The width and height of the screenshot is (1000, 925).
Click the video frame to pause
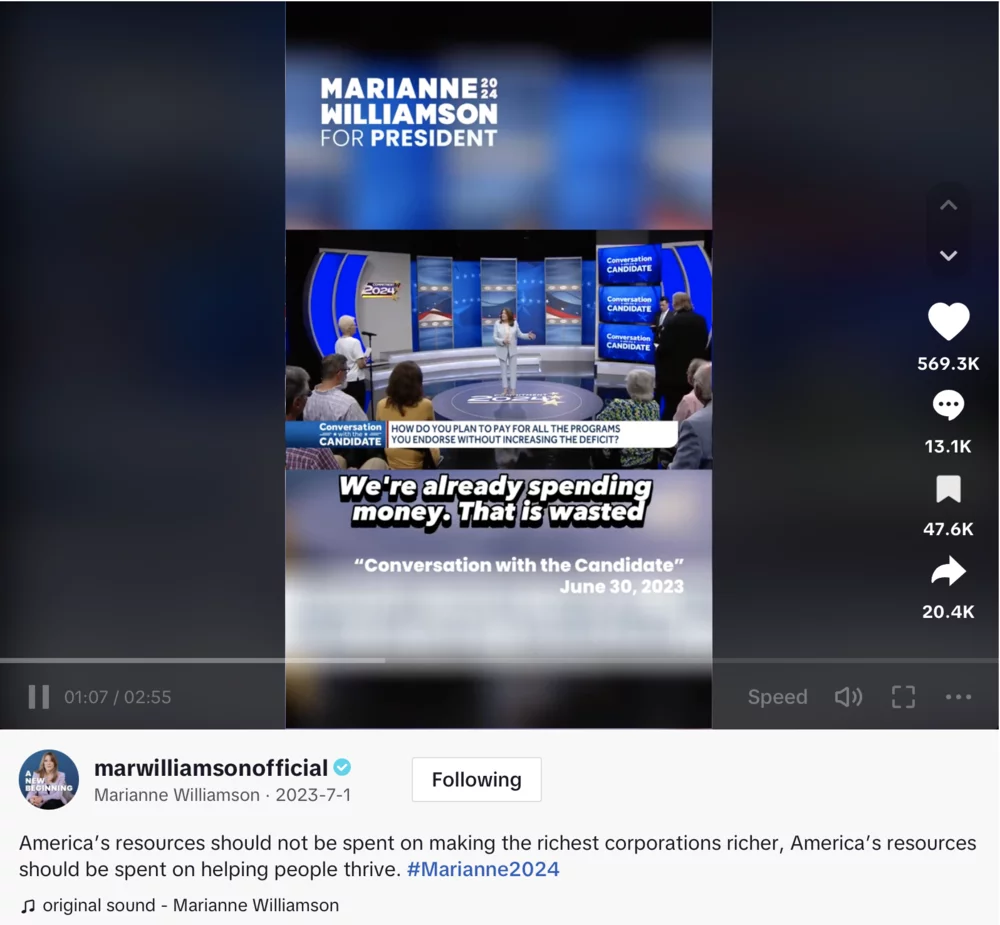[x=499, y=350]
